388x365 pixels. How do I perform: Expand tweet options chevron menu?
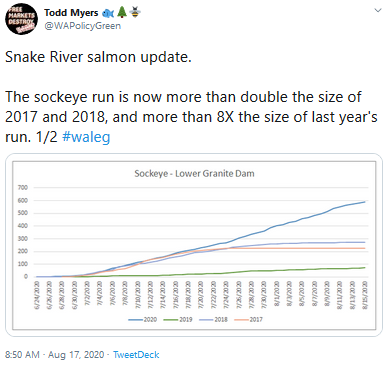pos(378,11)
